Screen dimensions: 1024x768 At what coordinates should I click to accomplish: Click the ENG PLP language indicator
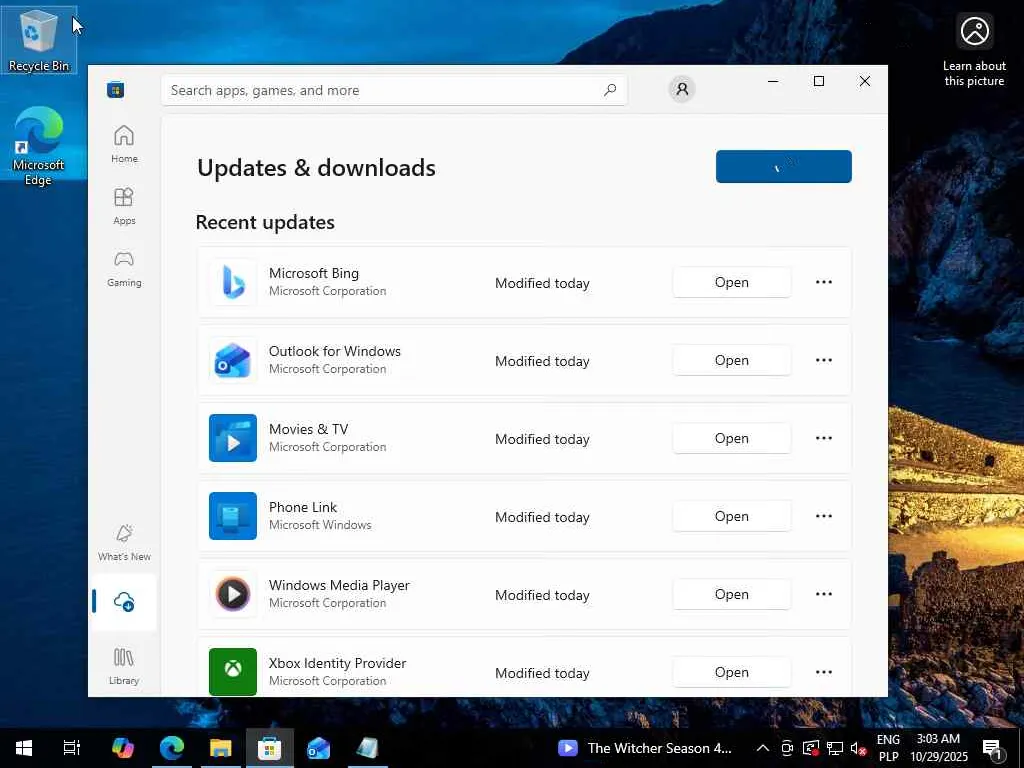888,748
